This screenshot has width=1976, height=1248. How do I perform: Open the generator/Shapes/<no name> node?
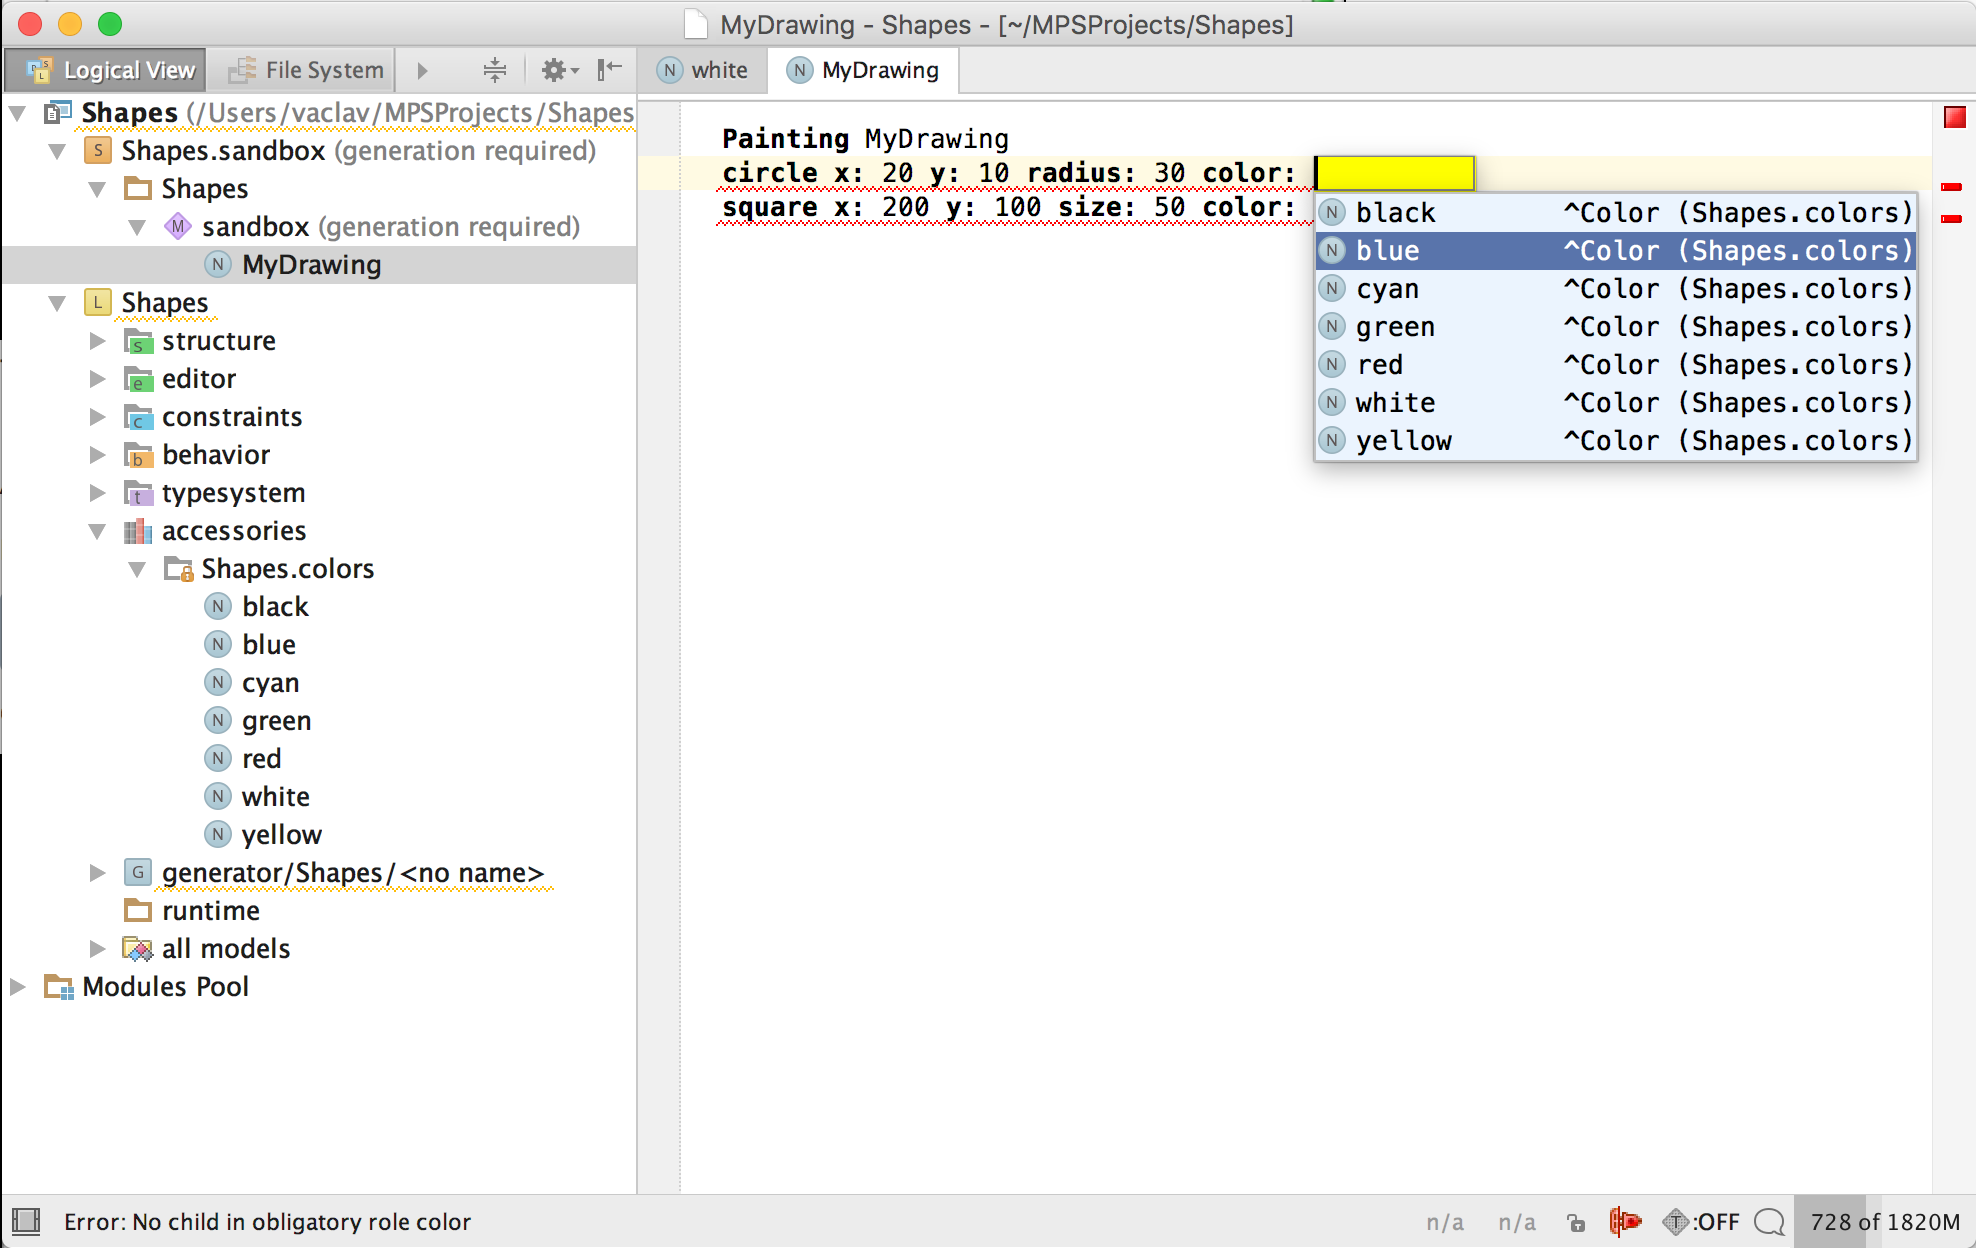point(352,873)
